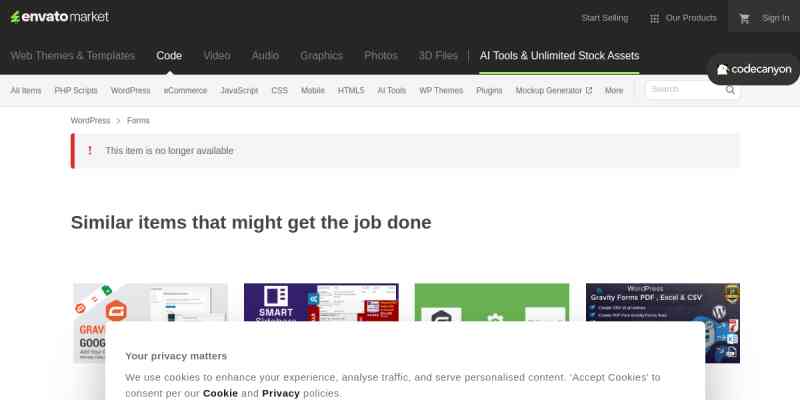Click the search magnifier icon

tap(731, 90)
